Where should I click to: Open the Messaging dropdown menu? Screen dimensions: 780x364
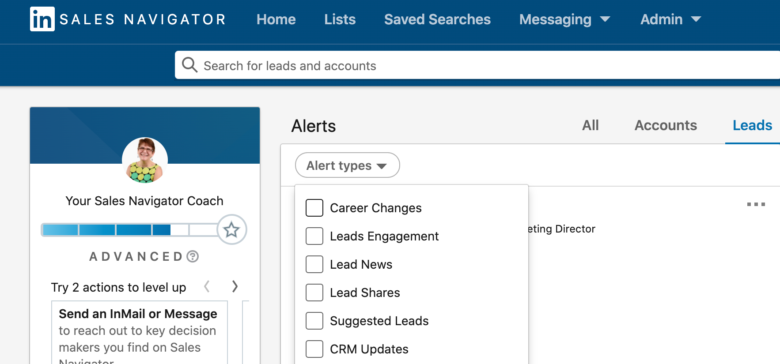pos(564,19)
